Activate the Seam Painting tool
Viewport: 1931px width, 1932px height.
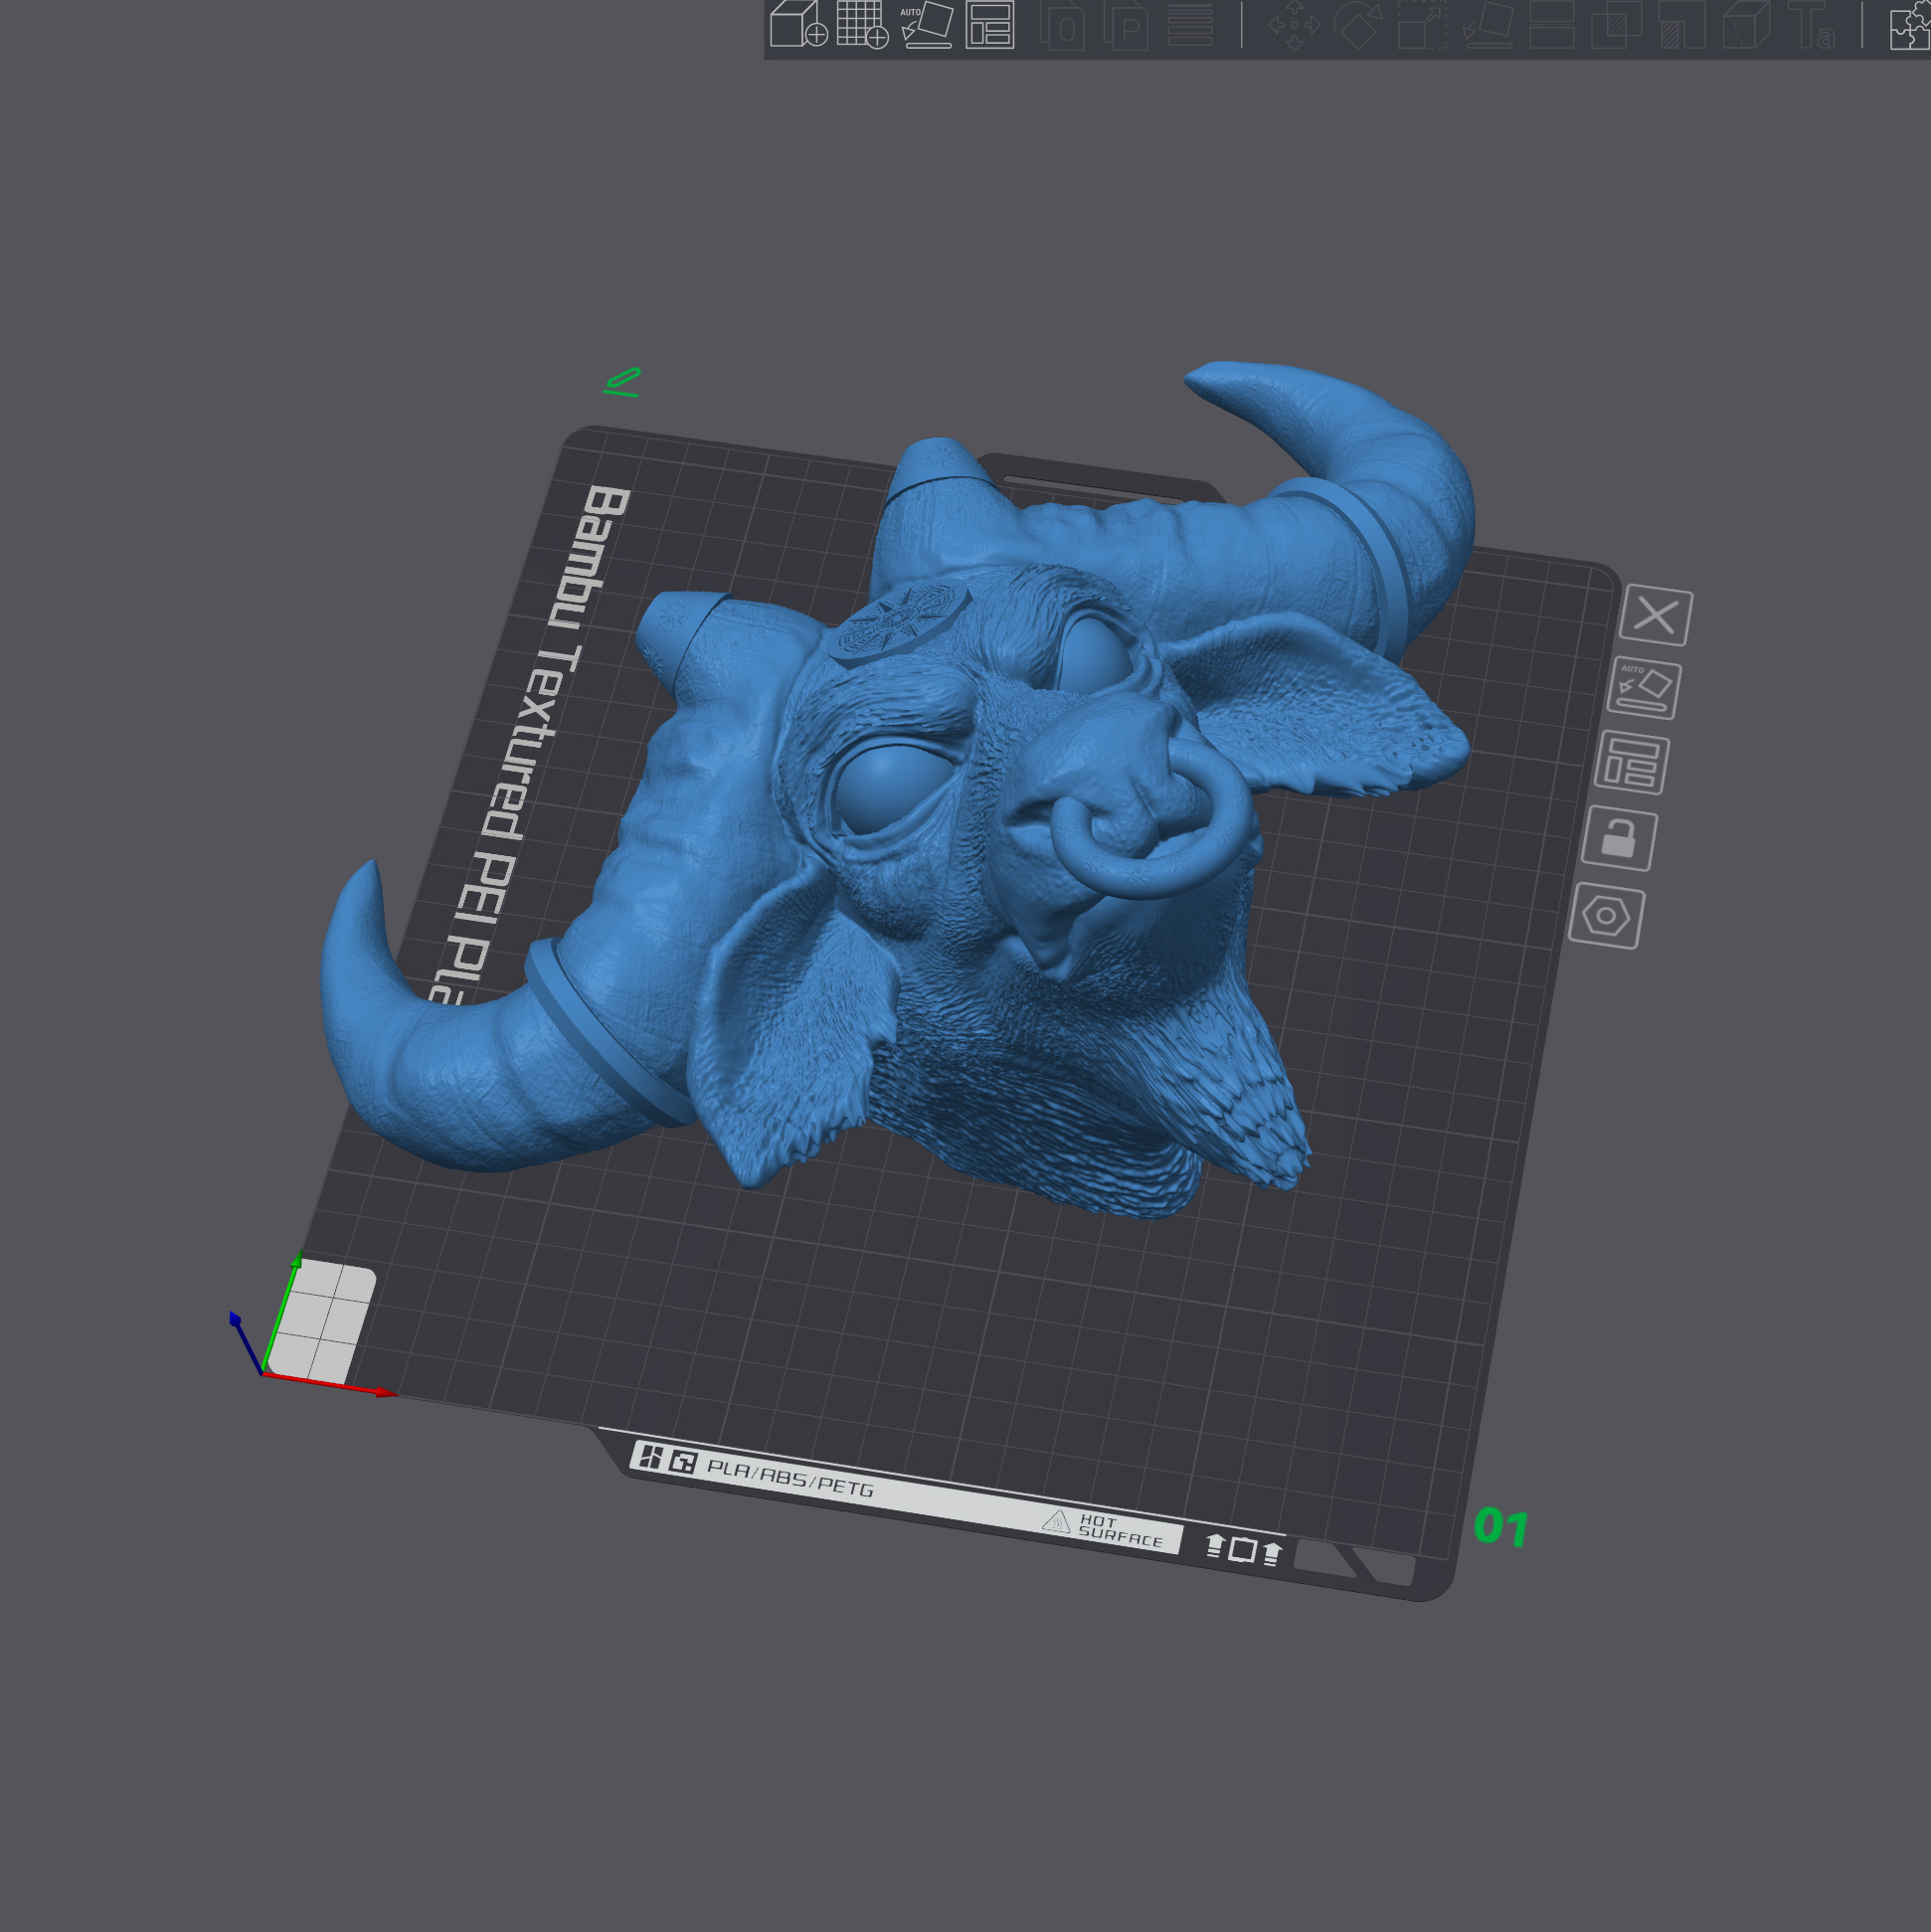[1746, 24]
